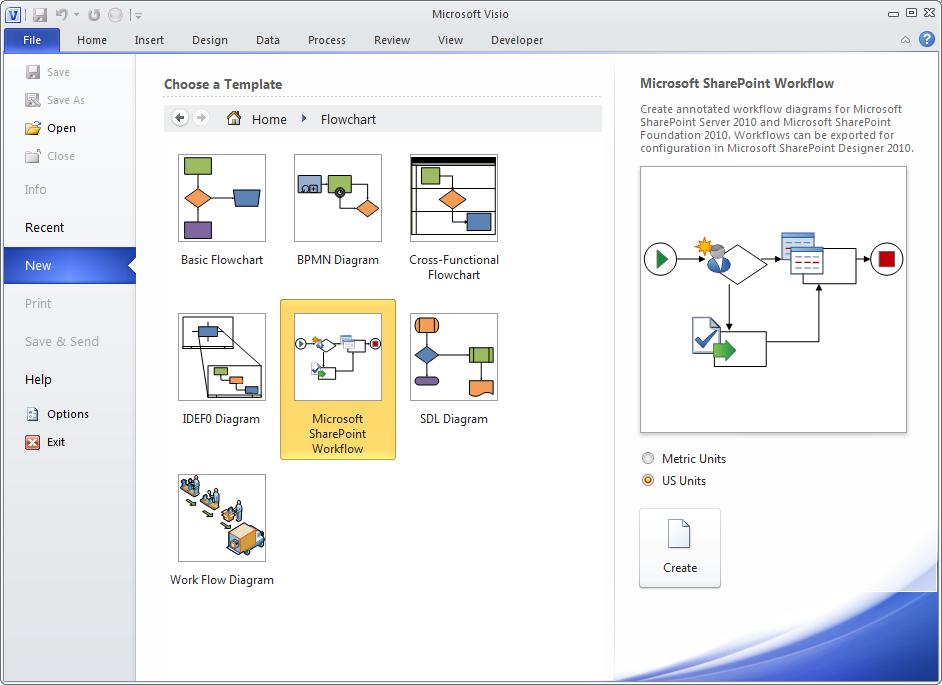
Task: Select Recent in the Backstage menu
Action: point(44,228)
